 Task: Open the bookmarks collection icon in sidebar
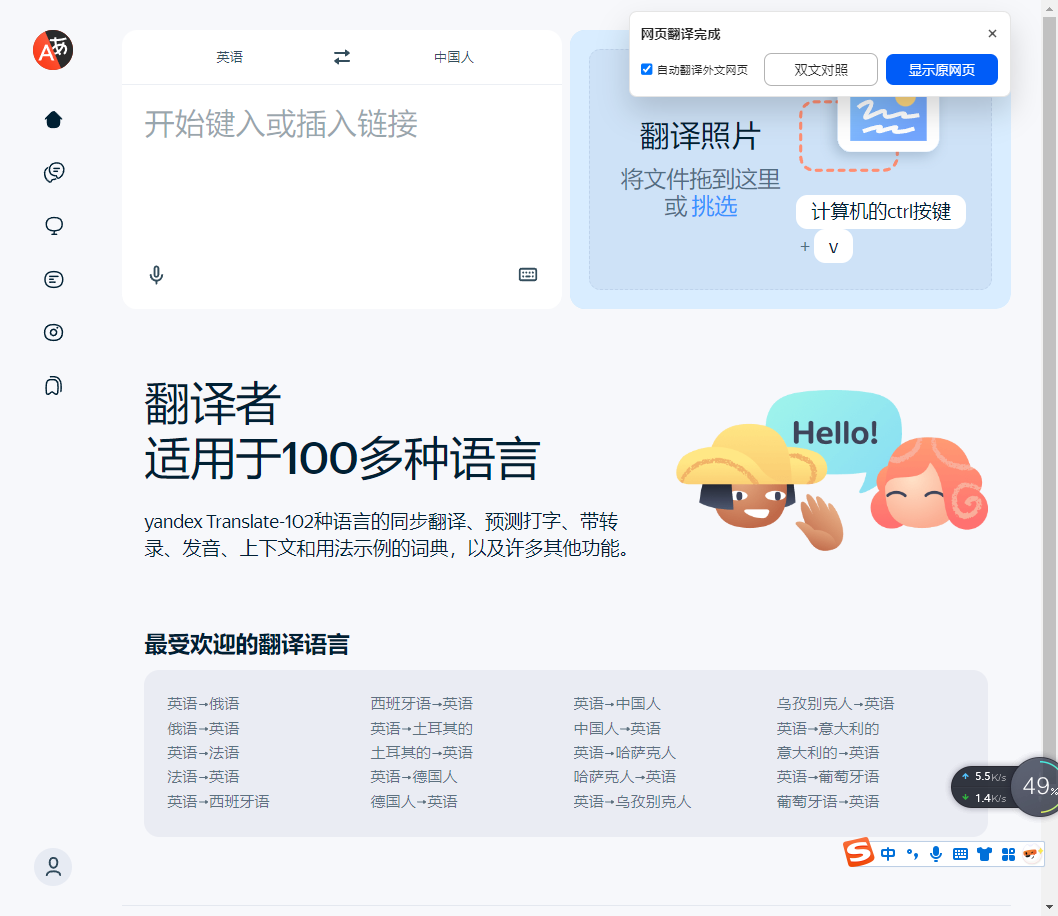pos(53,386)
